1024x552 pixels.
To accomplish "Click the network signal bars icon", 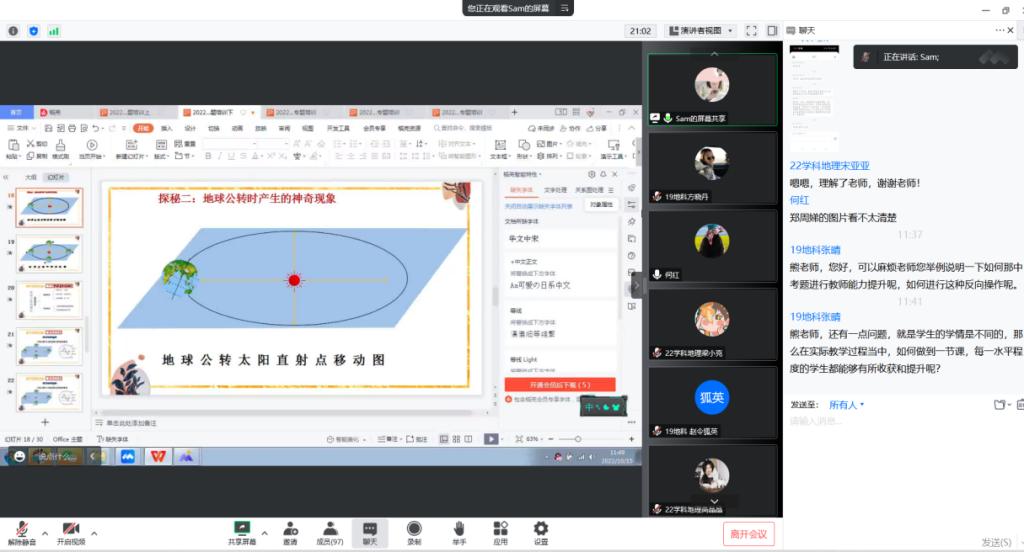I will (54, 31).
